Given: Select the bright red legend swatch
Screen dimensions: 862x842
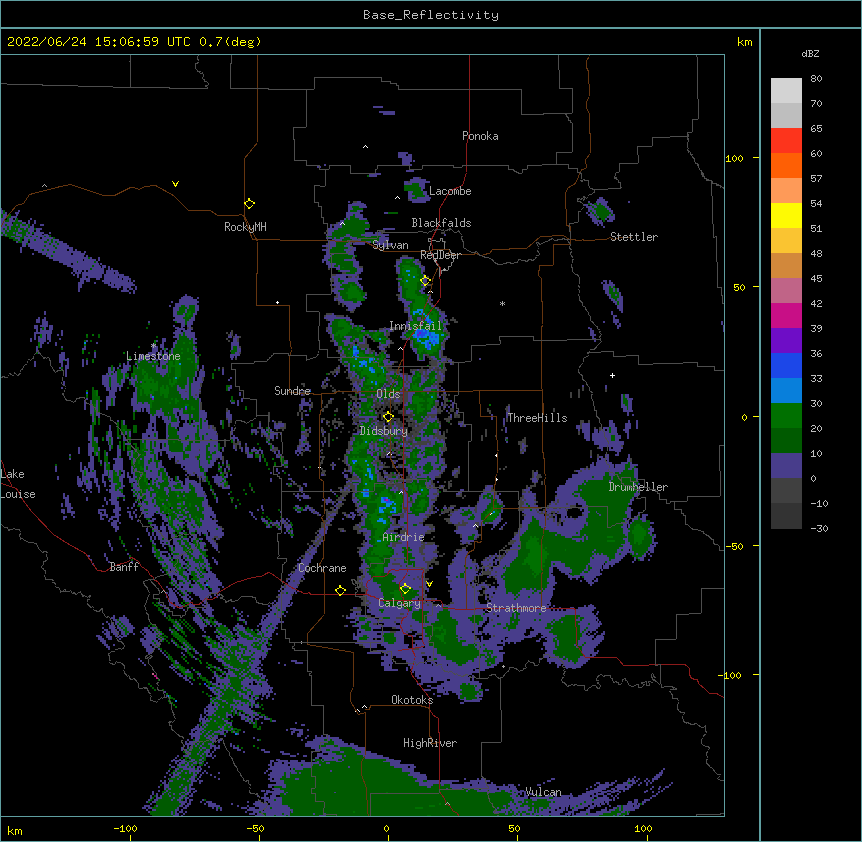Looking at the screenshot, I should coord(786,140).
